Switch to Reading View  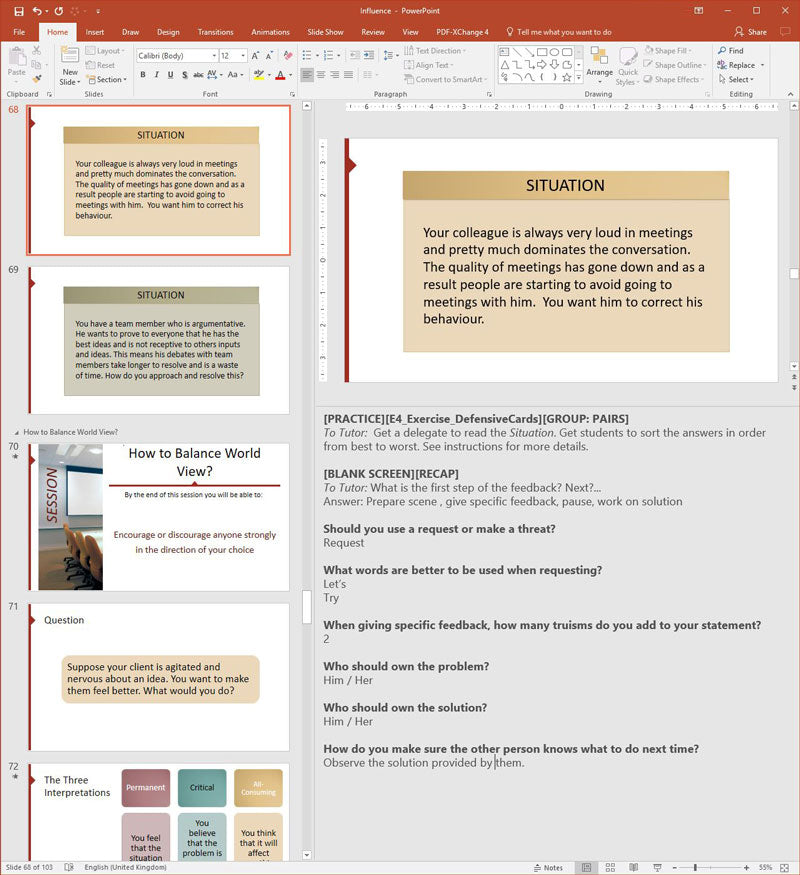[x=633, y=867]
